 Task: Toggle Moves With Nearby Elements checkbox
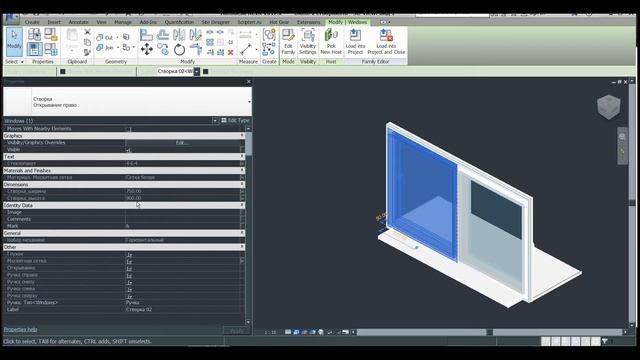coord(129,129)
